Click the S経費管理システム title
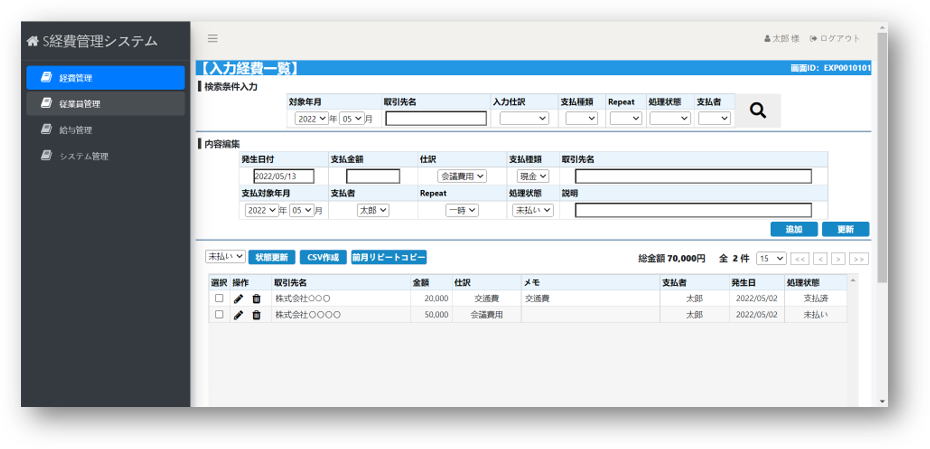The image size is (930, 449). pyautogui.click(x=100, y=41)
